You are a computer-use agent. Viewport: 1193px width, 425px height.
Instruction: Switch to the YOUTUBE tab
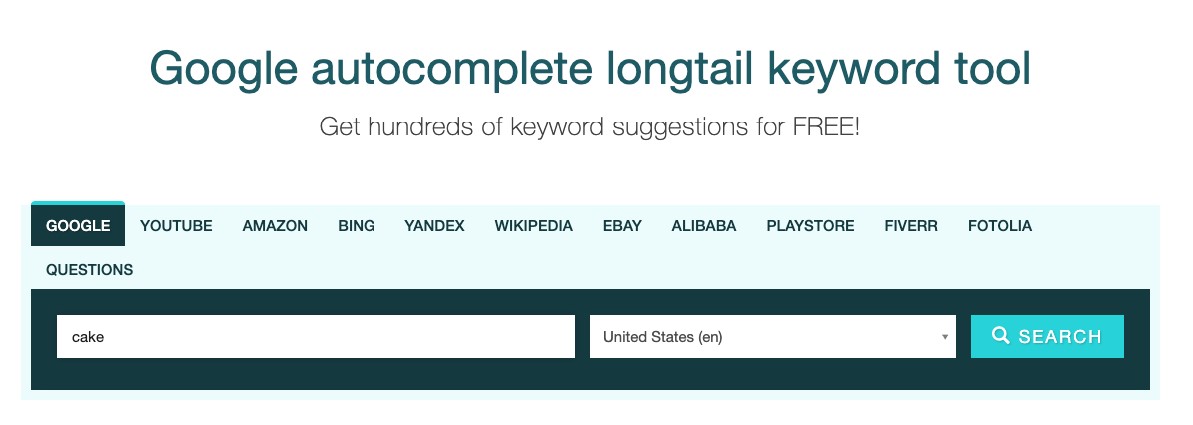pos(176,226)
